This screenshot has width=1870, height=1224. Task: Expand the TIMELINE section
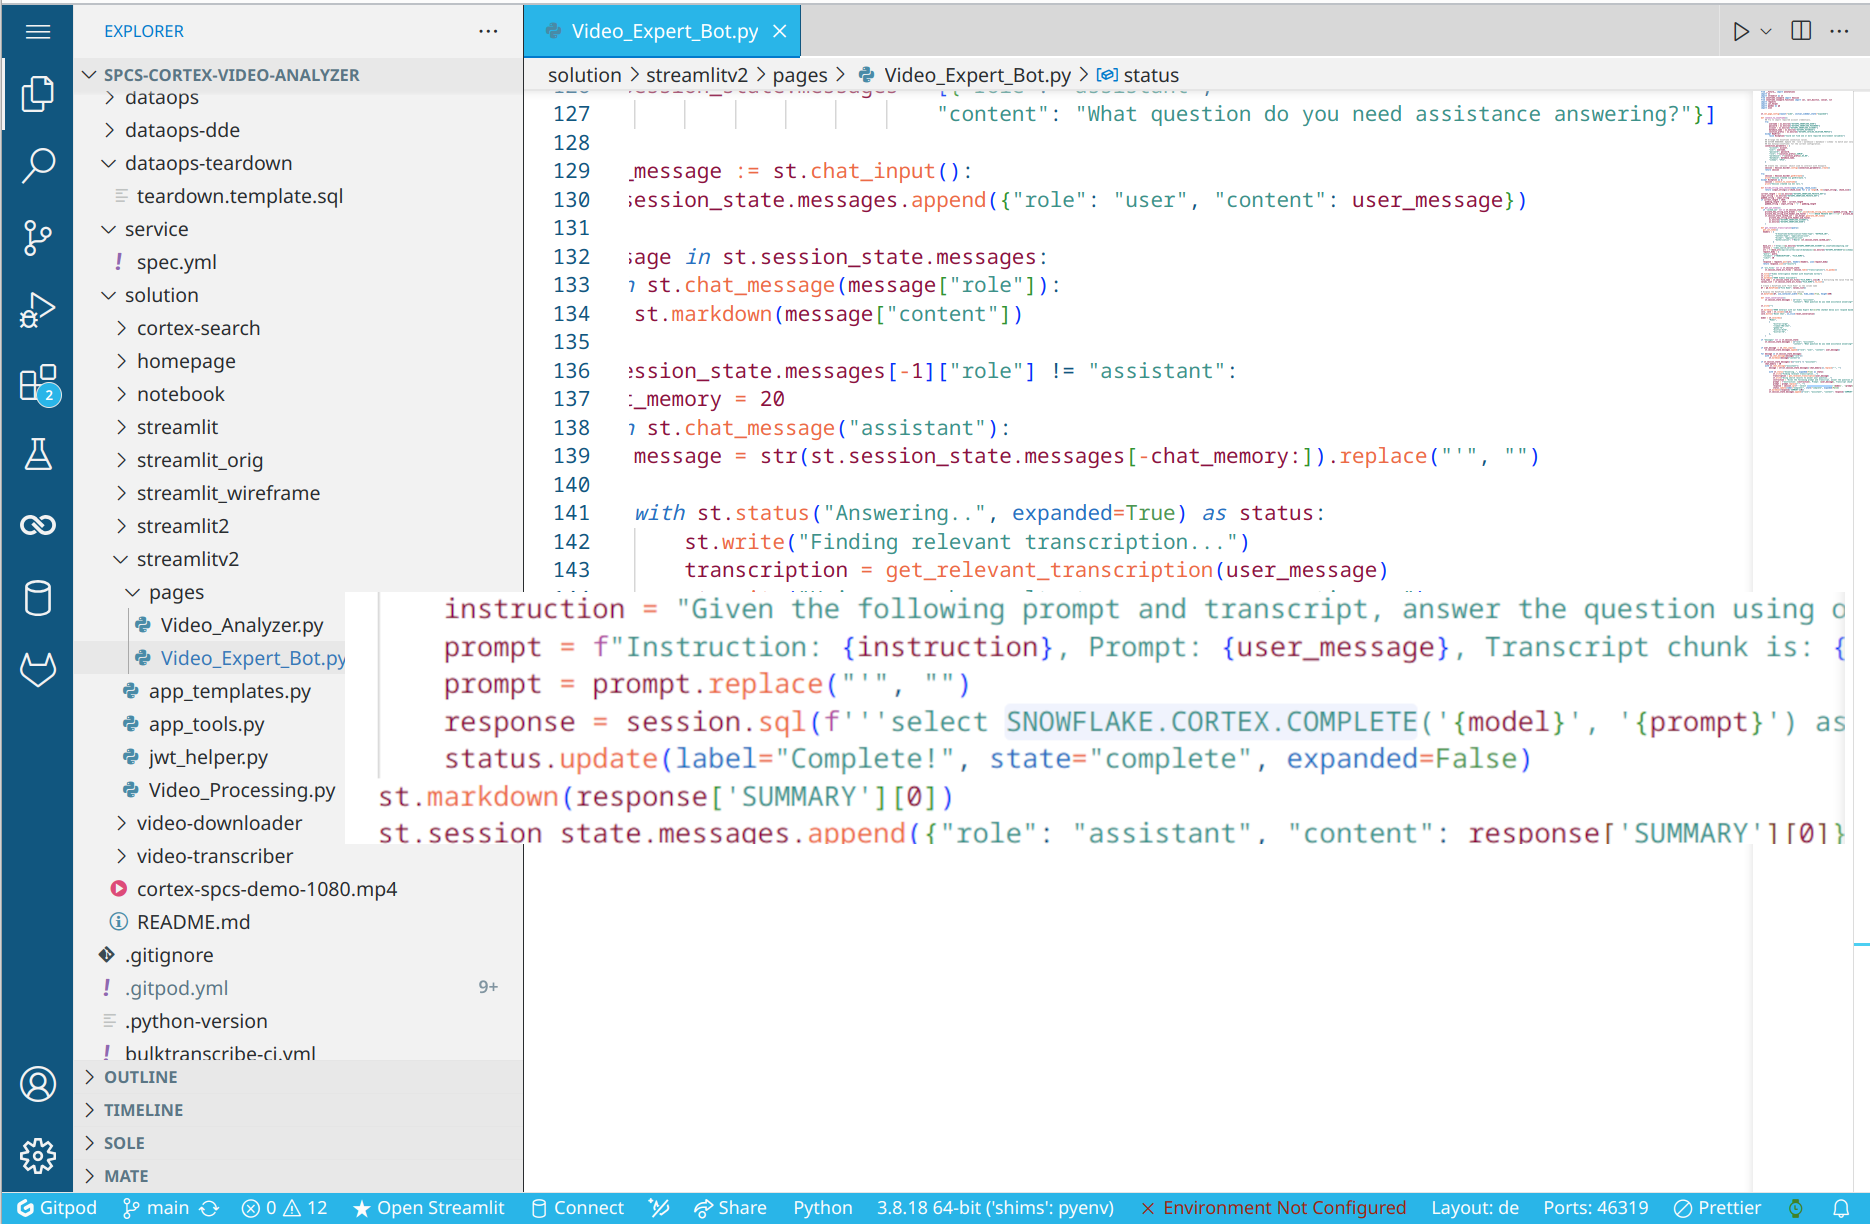[143, 1110]
